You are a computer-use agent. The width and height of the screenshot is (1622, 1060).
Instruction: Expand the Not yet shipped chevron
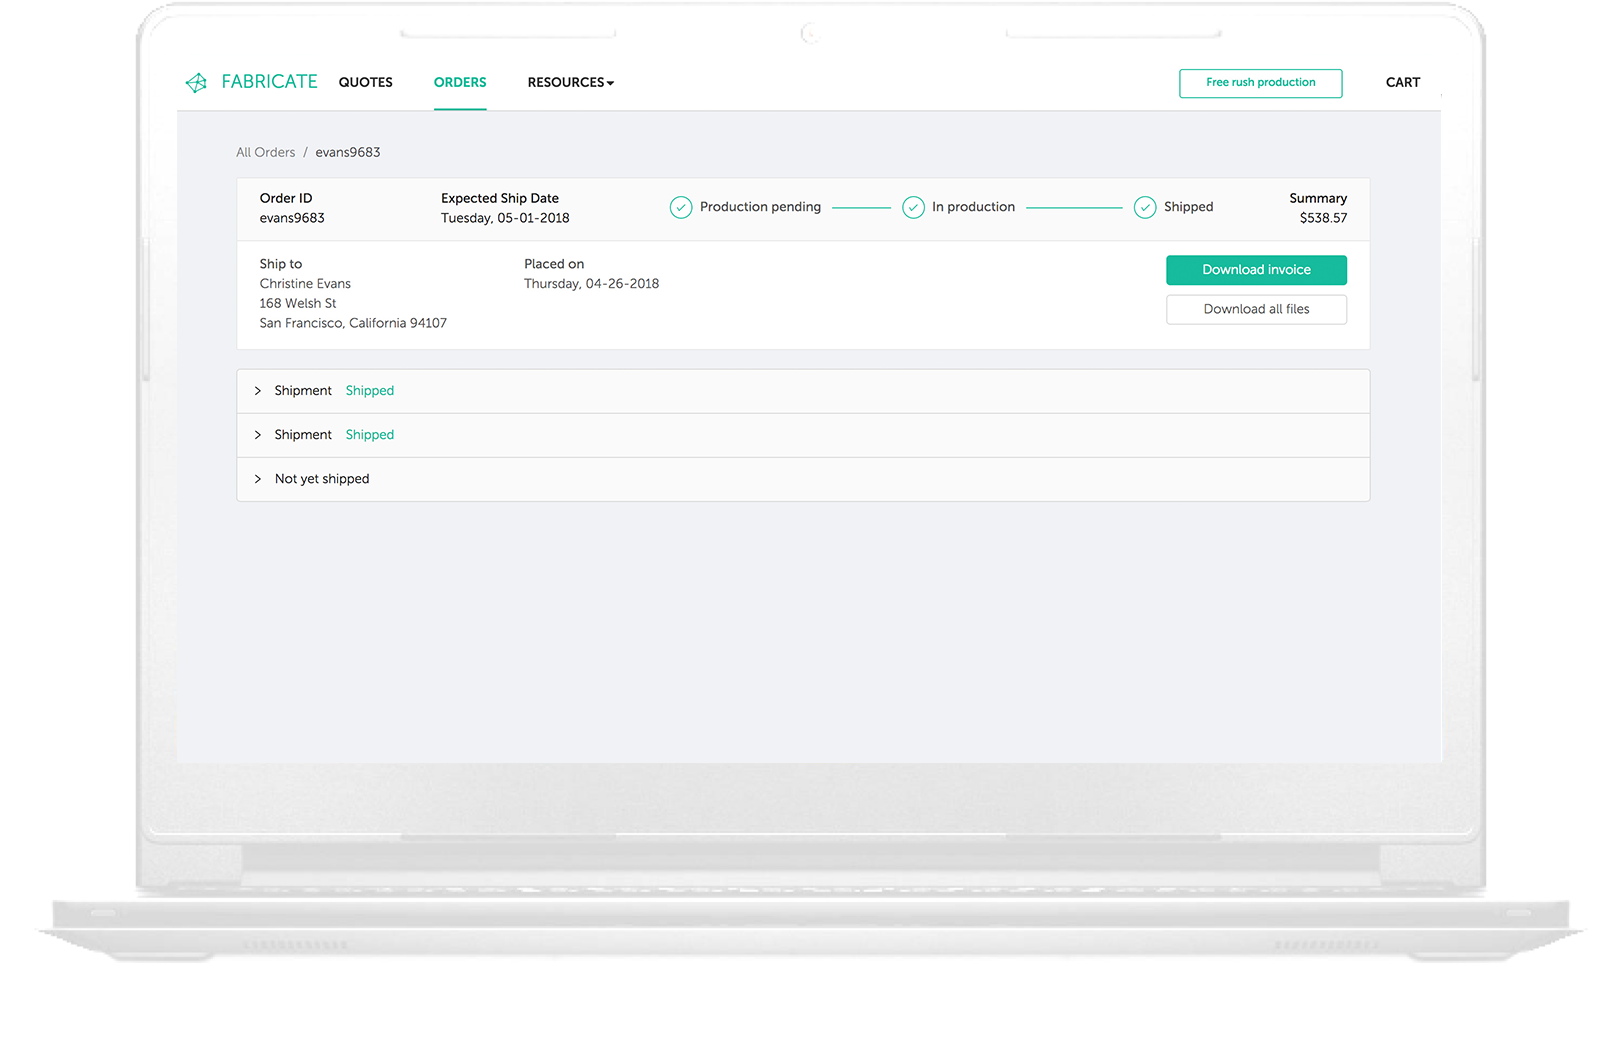tap(257, 479)
